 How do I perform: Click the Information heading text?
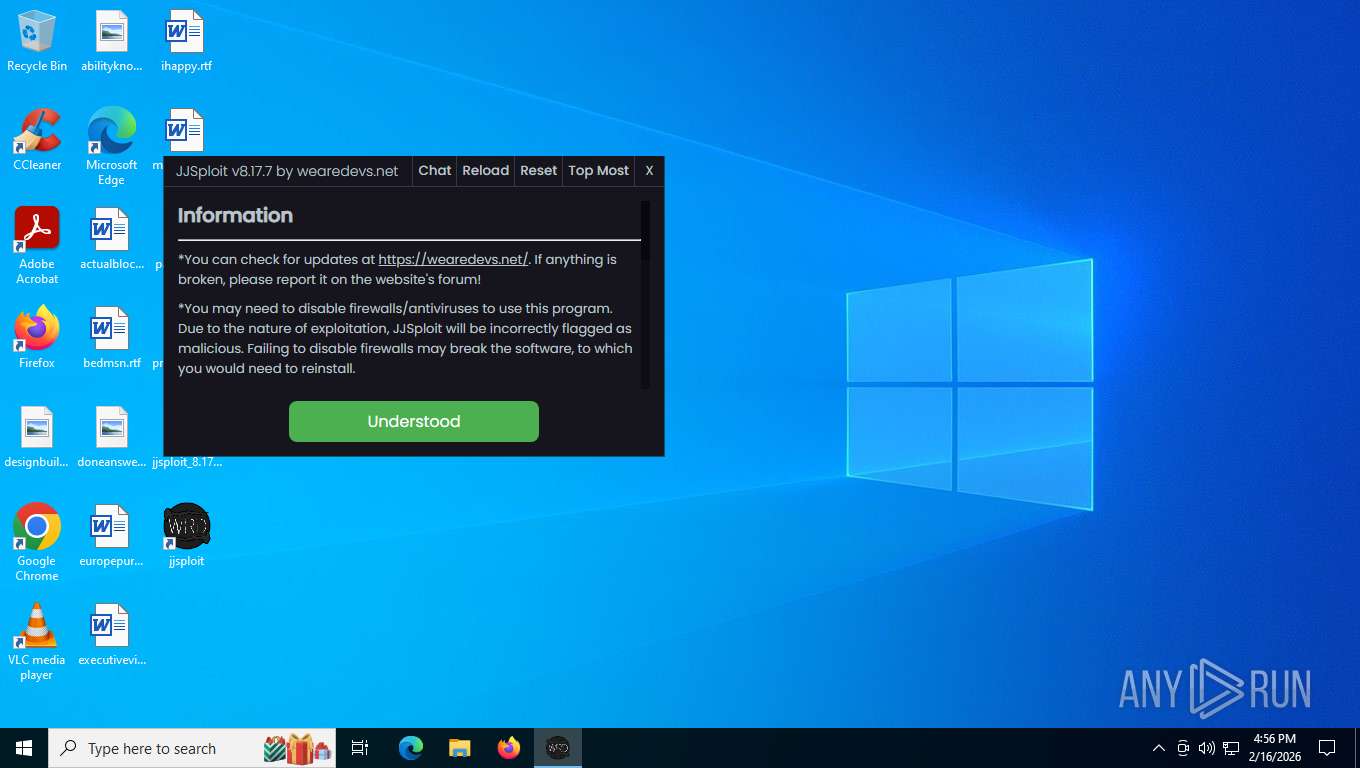coord(235,215)
